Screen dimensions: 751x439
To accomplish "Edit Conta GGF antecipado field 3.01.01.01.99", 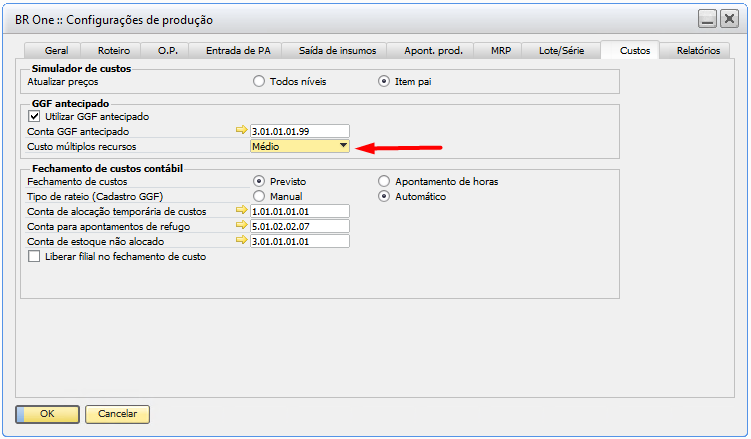I will click(300, 131).
